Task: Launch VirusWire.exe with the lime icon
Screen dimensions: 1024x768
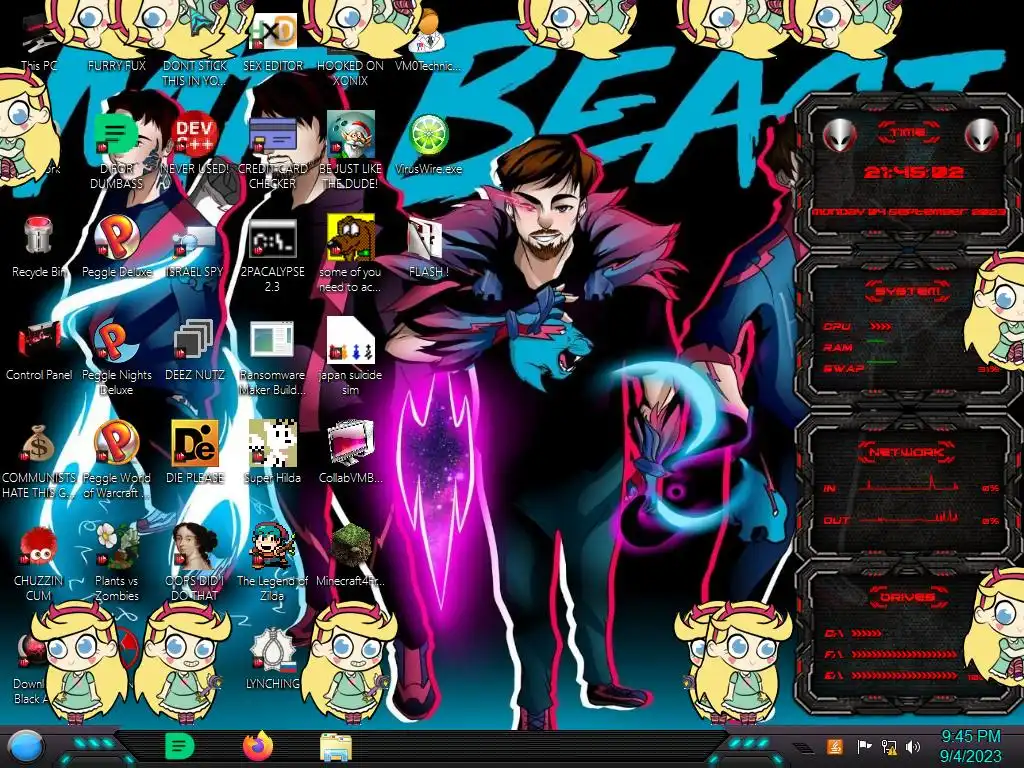Action: tap(428, 144)
